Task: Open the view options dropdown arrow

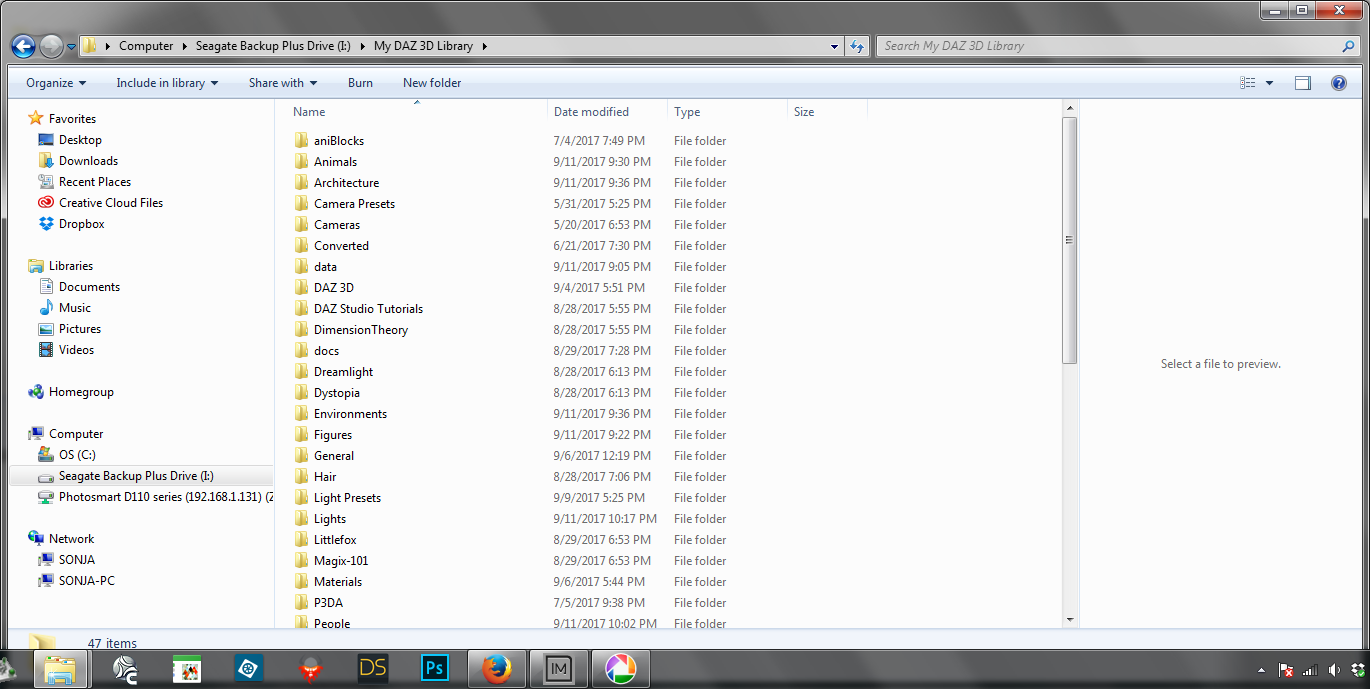Action: click(1269, 83)
